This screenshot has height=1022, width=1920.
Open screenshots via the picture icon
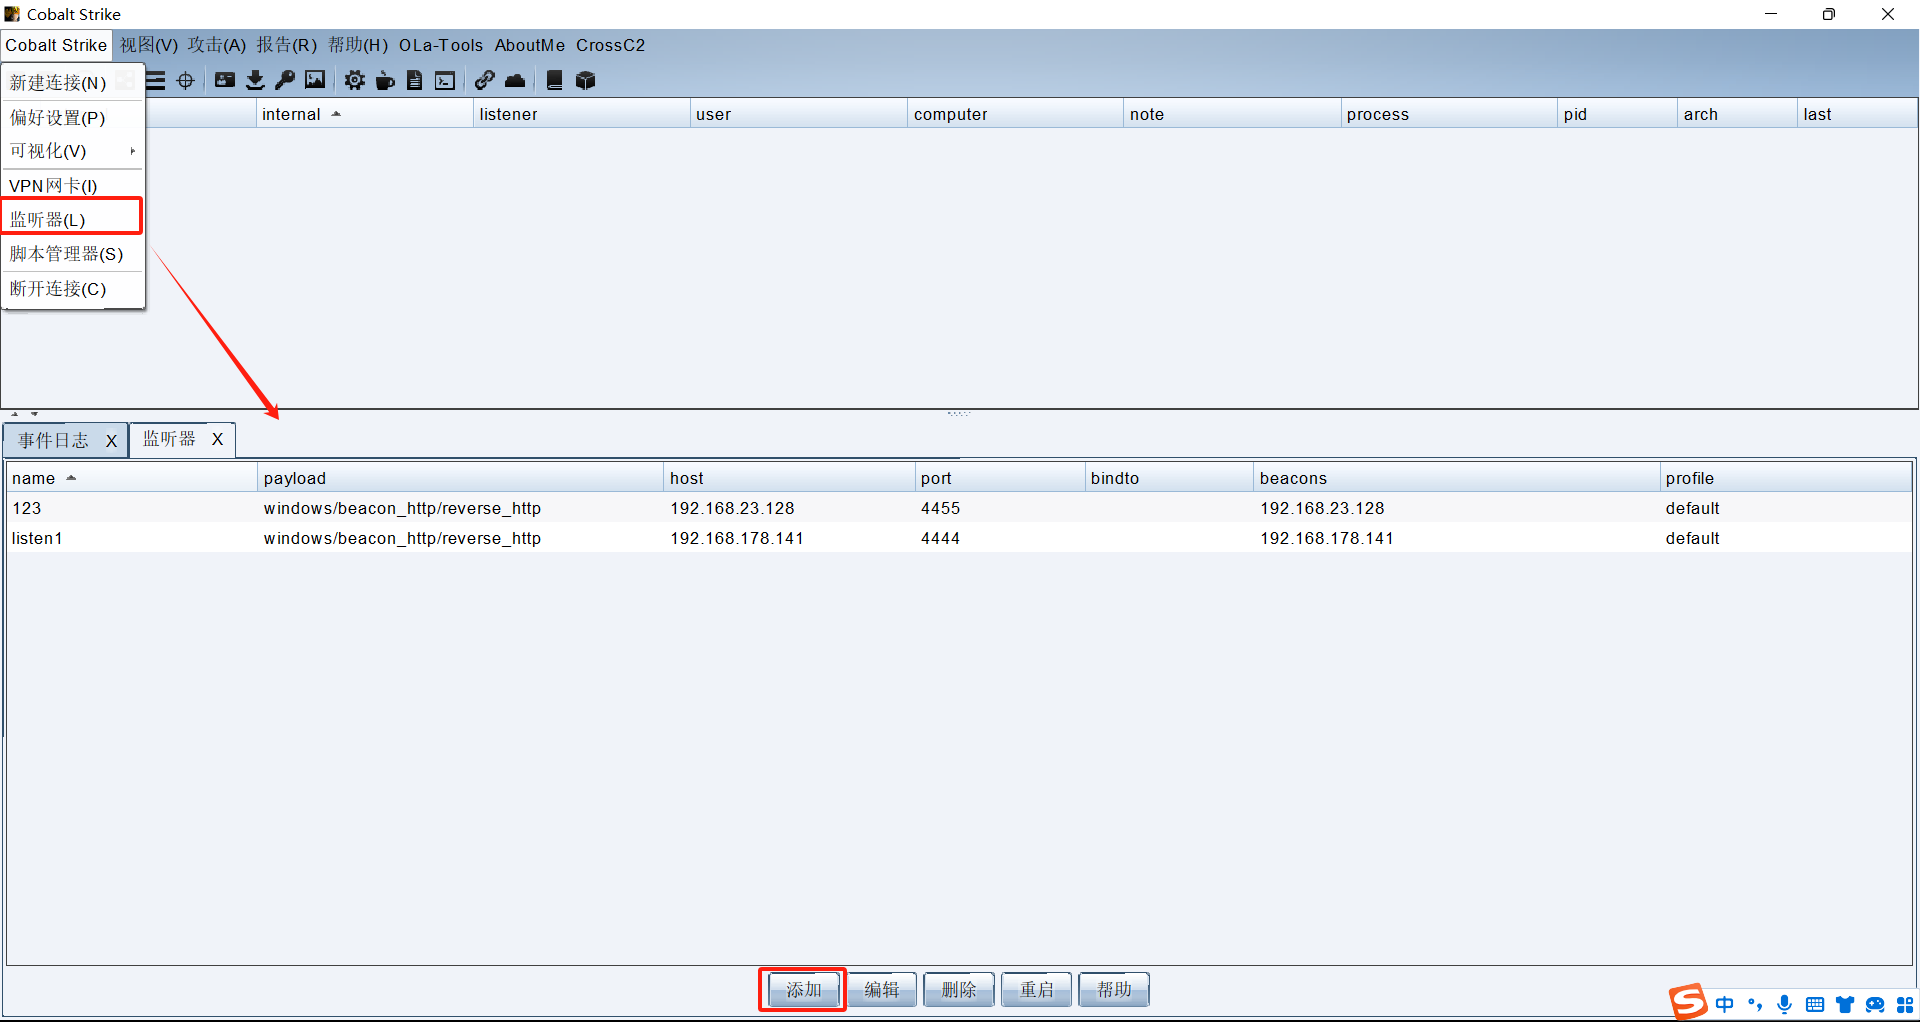coord(315,81)
